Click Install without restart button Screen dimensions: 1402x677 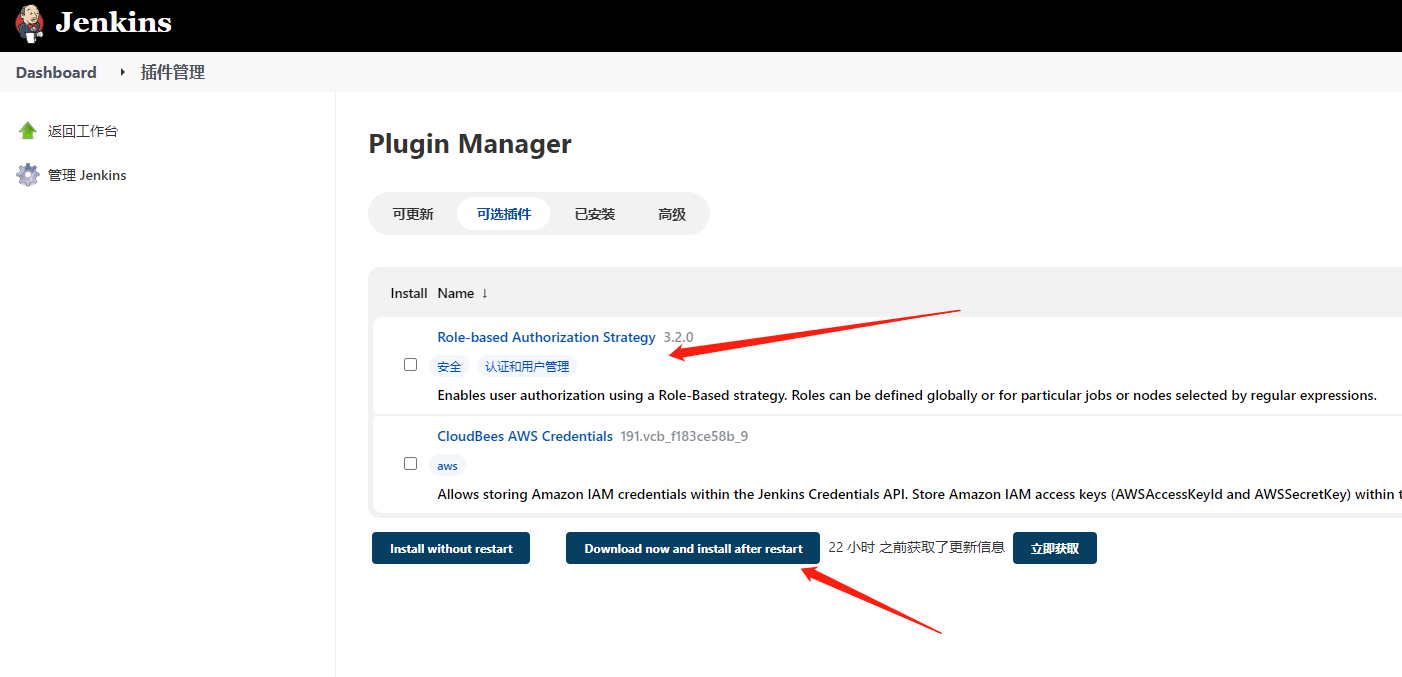[451, 548]
